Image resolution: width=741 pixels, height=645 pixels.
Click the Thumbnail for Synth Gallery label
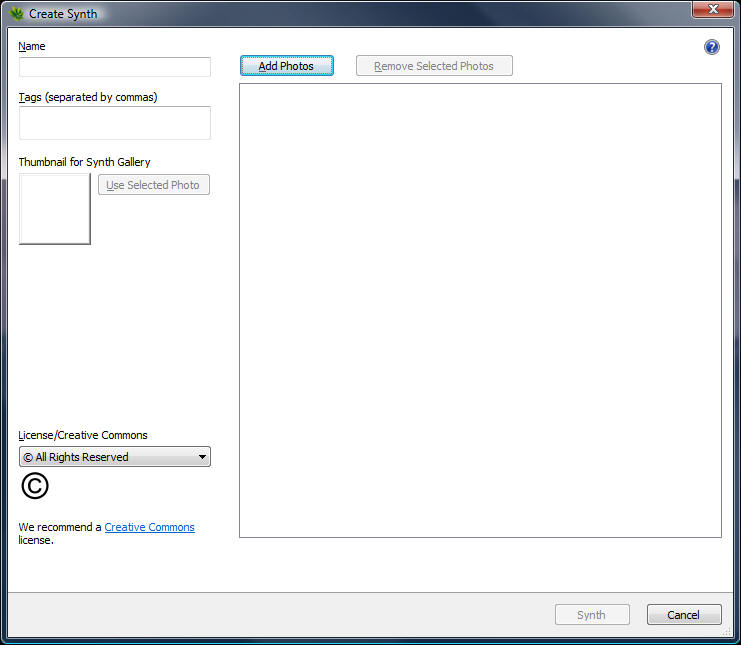coord(84,162)
